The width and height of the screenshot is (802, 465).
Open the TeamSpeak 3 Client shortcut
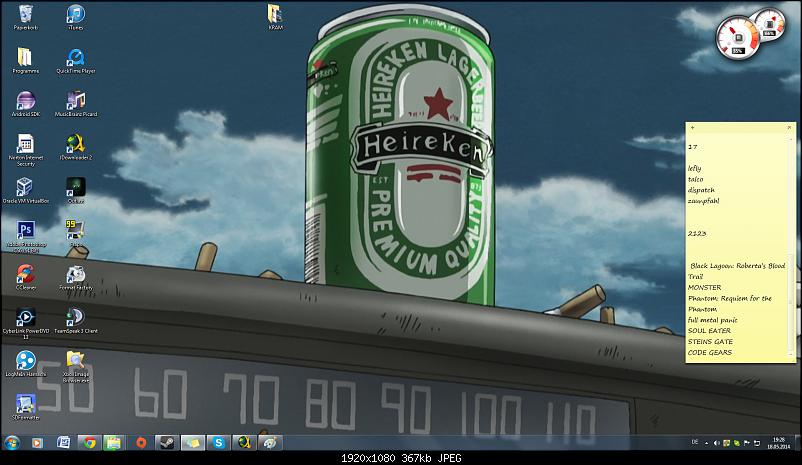76,321
